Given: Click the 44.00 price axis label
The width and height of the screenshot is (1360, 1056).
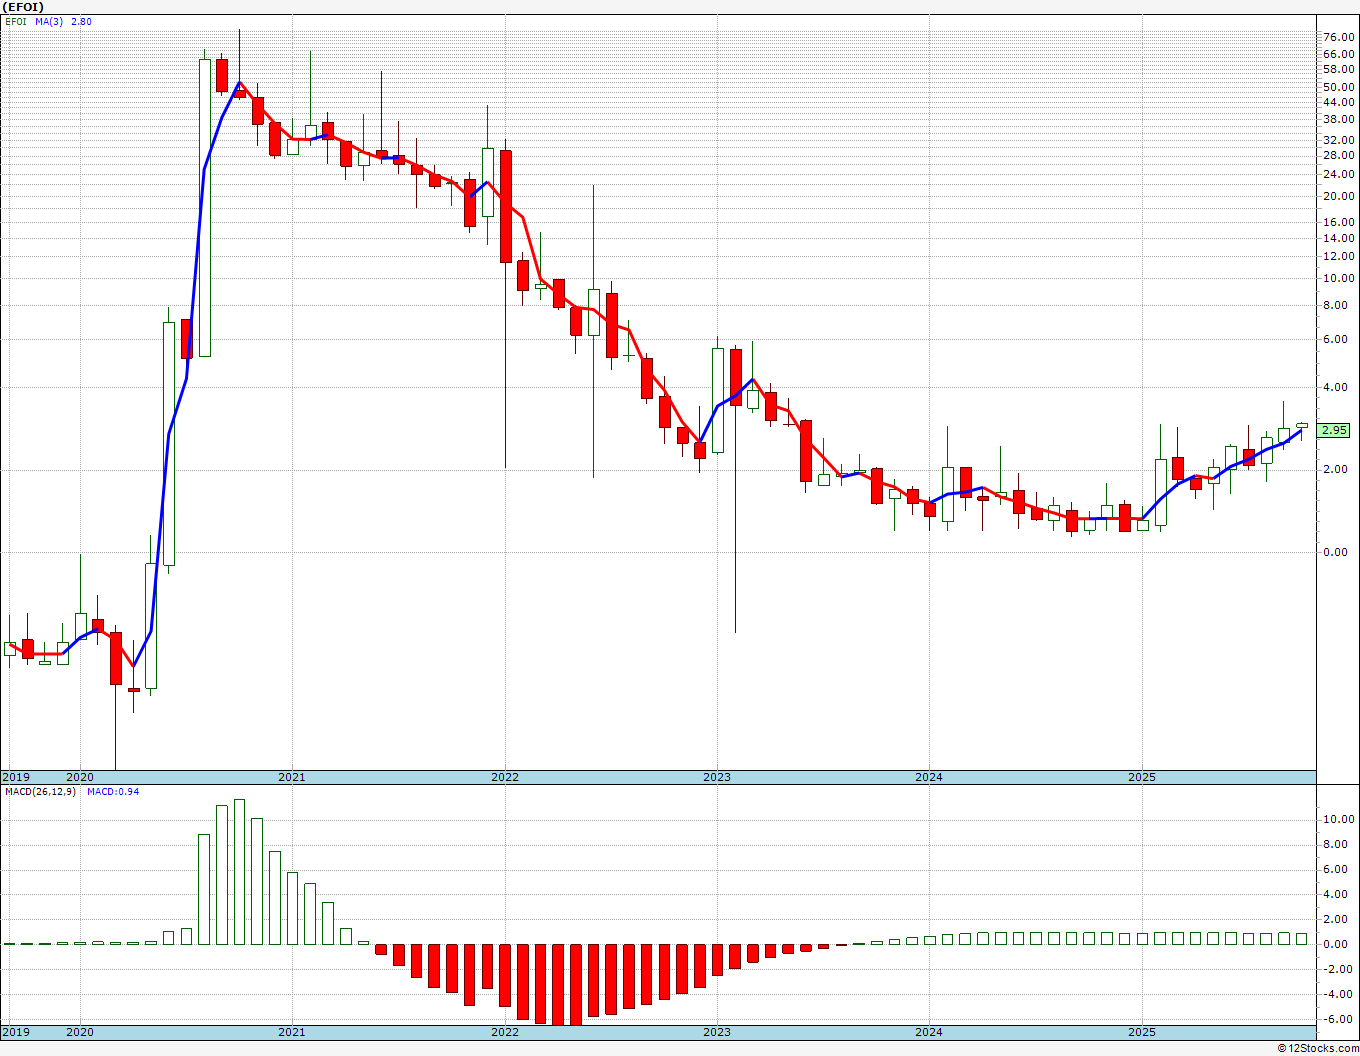Looking at the screenshot, I should (1338, 103).
